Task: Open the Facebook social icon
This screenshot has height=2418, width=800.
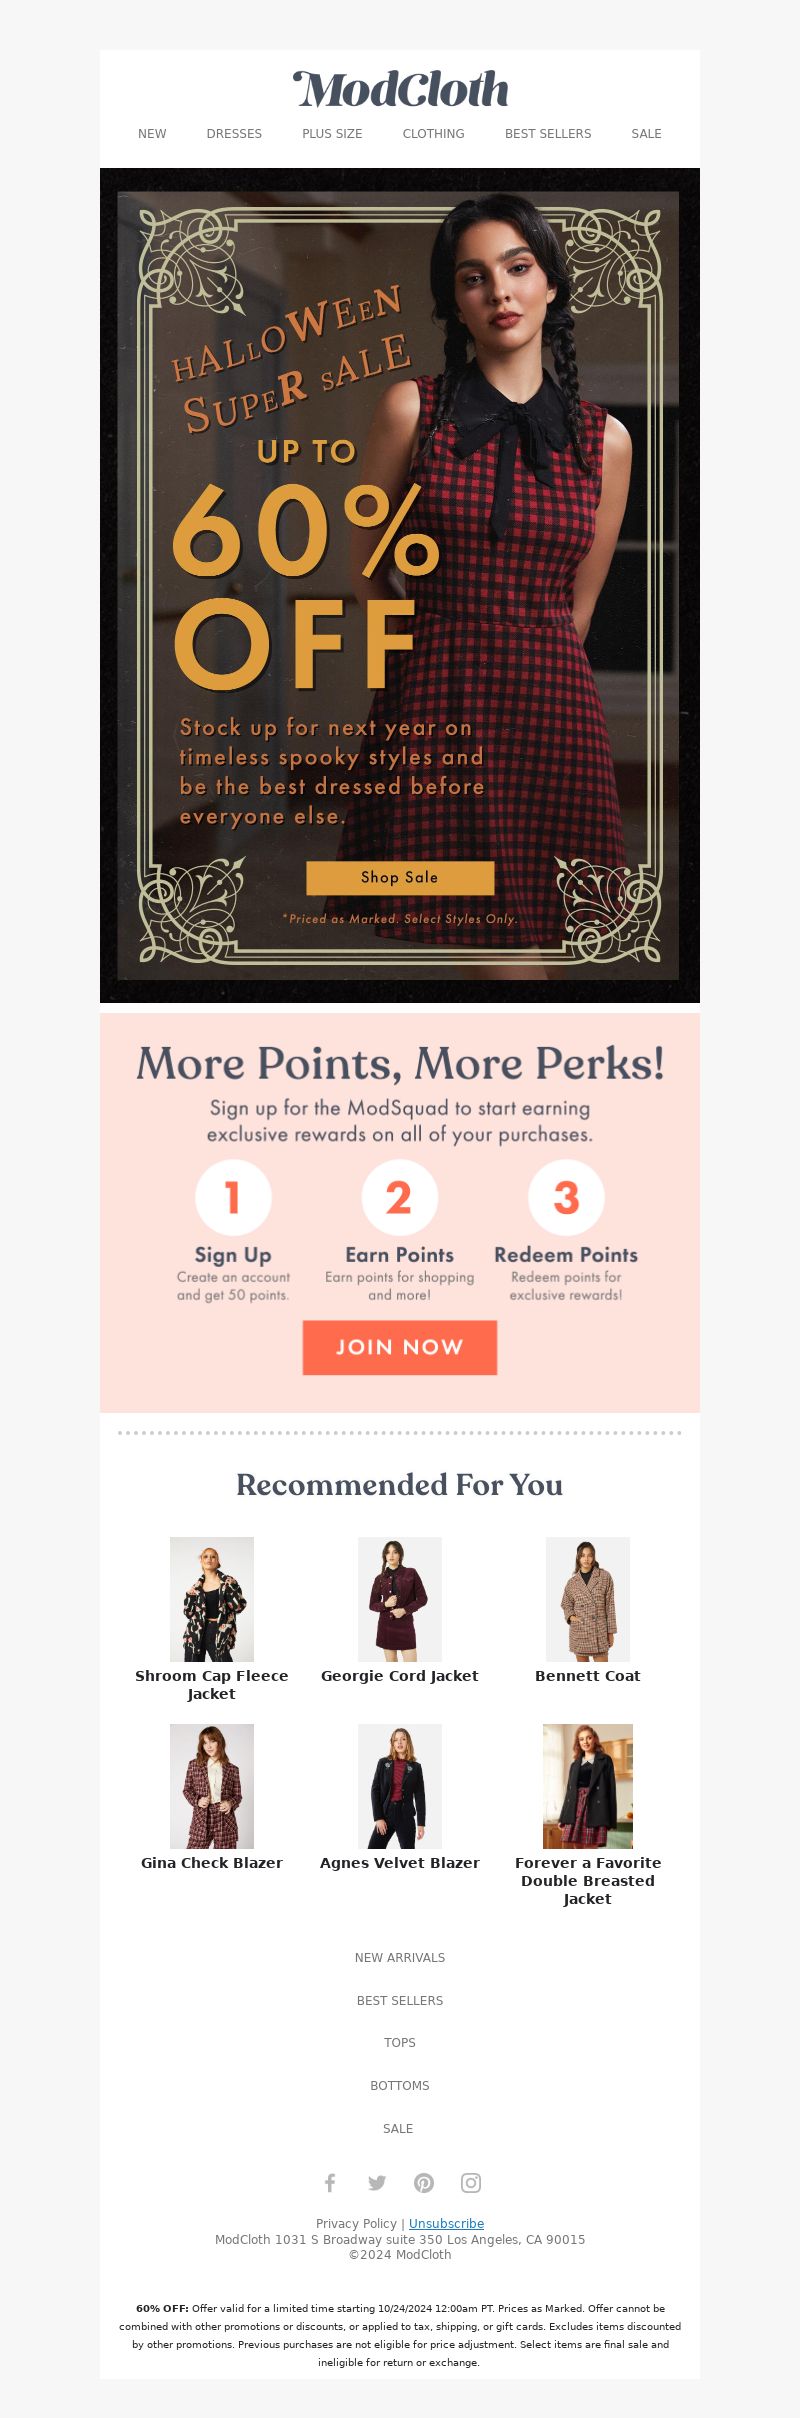Action: (x=330, y=2182)
